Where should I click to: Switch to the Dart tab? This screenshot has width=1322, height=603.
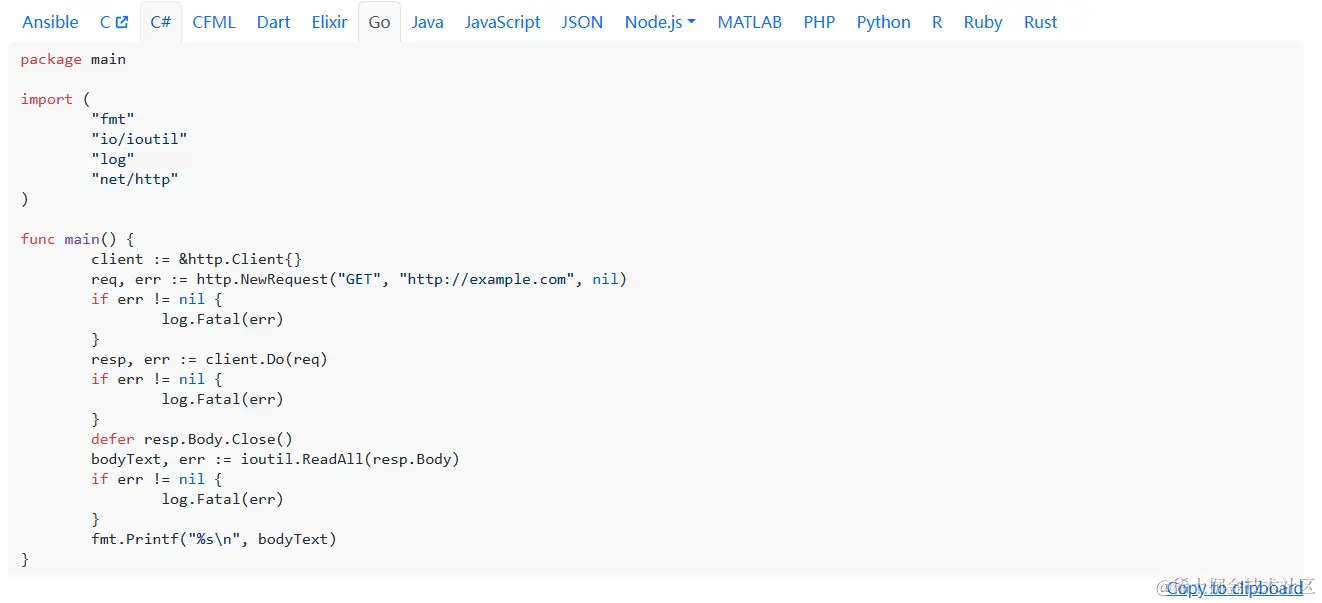[x=273, y=22]
